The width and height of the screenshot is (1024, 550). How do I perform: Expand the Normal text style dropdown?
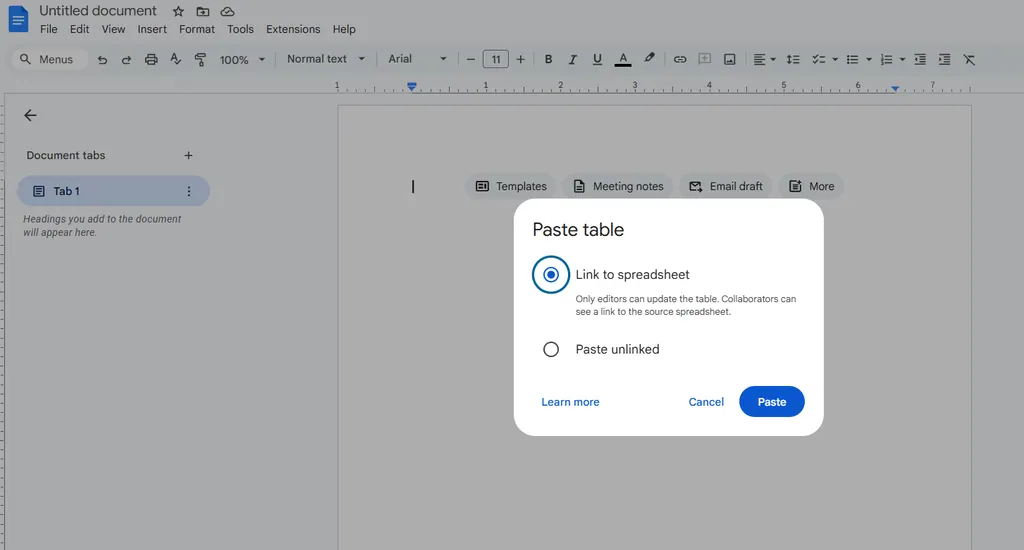326,59
